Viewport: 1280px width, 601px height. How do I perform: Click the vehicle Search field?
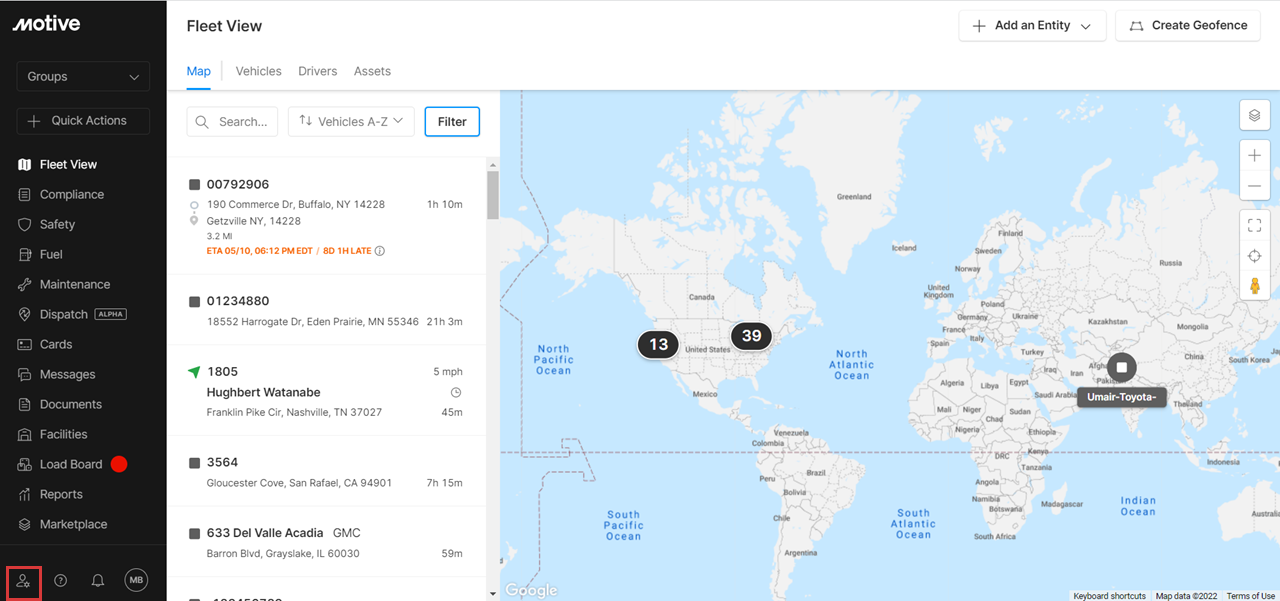click(x=232, y=122)
